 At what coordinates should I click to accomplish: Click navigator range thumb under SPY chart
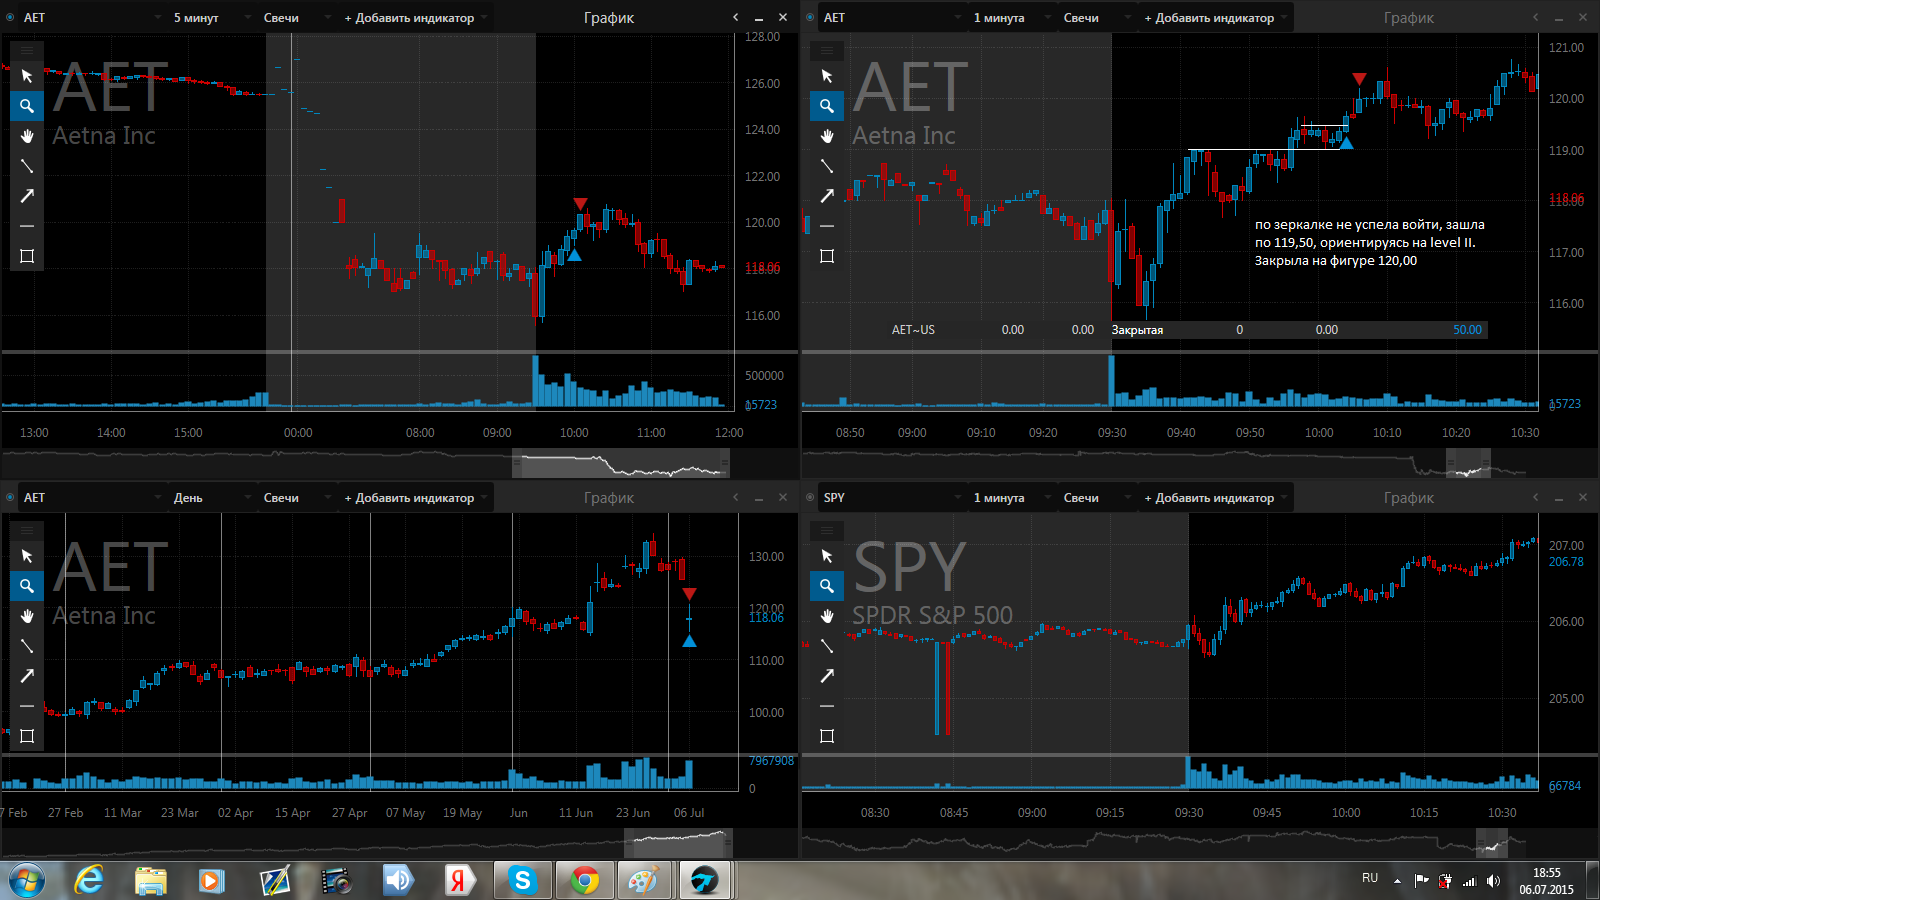(1492, 843)
